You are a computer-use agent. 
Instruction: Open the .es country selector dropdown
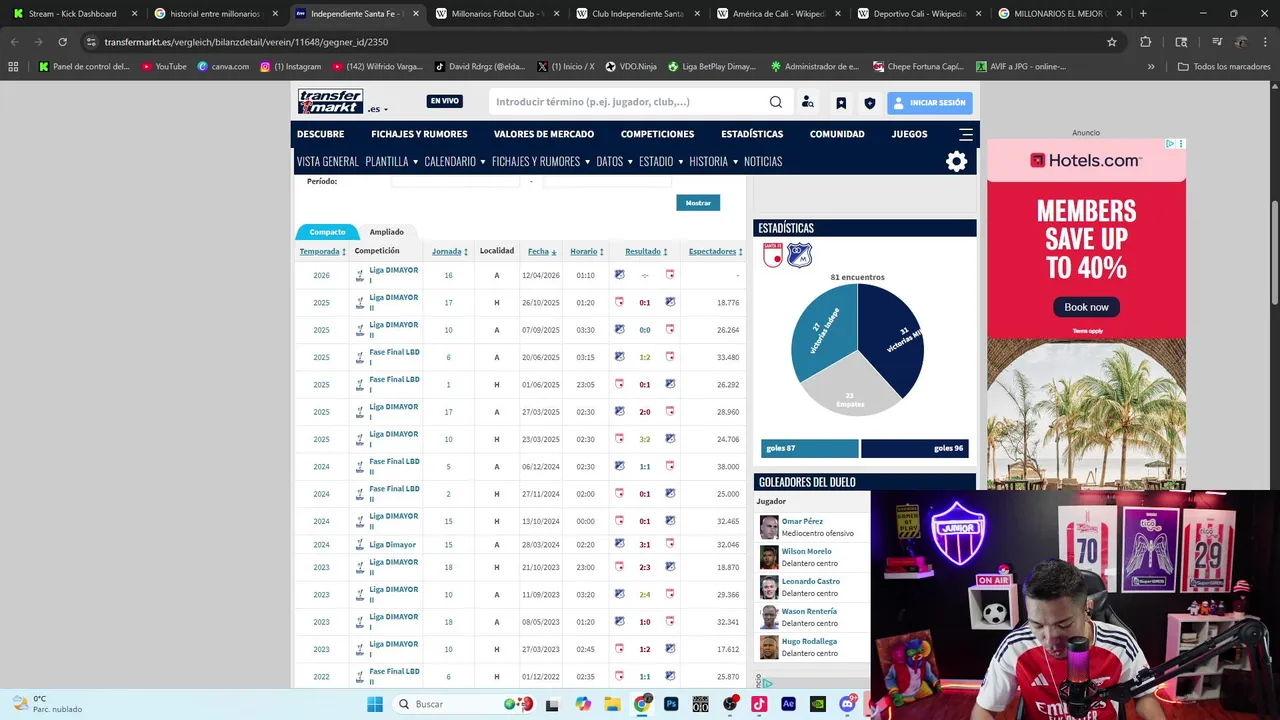(x=378, y=109)
